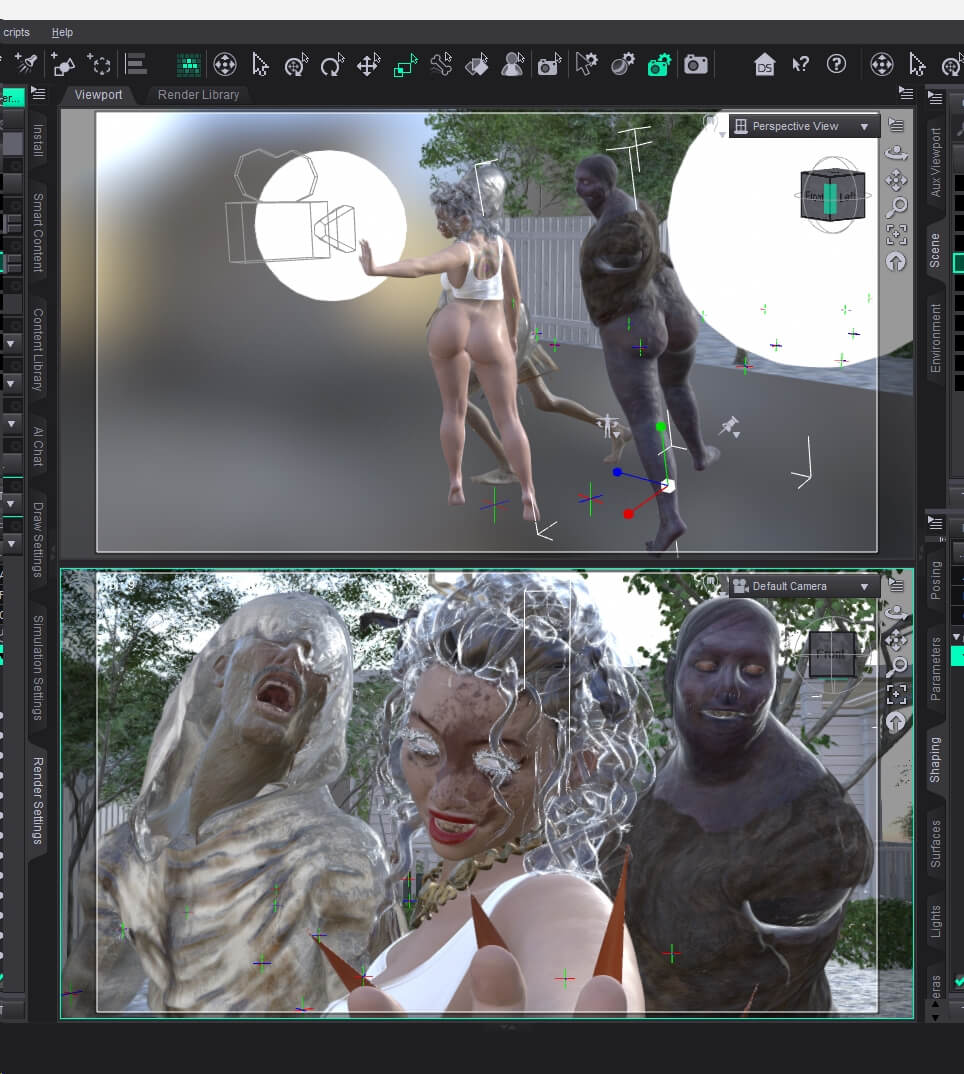Viewport: 964px width, 1074px height.
Task: Open the Lights side tab
Action: [935, 921]
